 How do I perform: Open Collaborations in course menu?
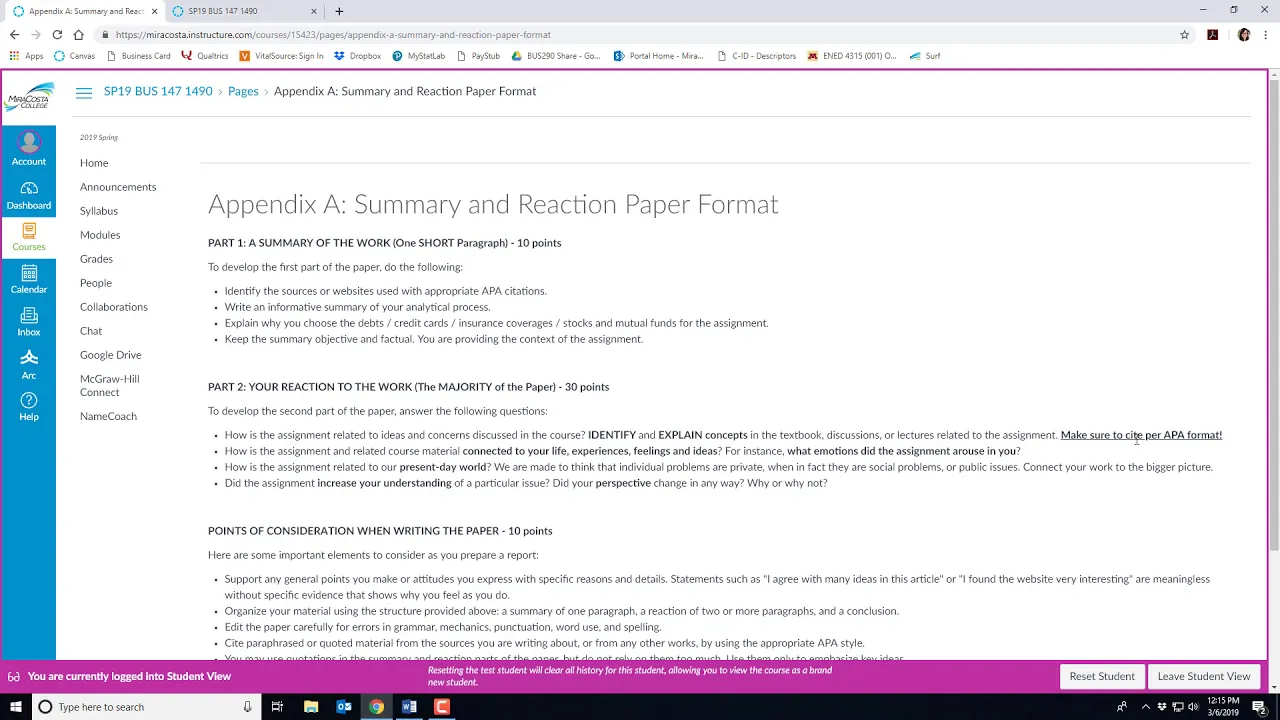point(114,307)
